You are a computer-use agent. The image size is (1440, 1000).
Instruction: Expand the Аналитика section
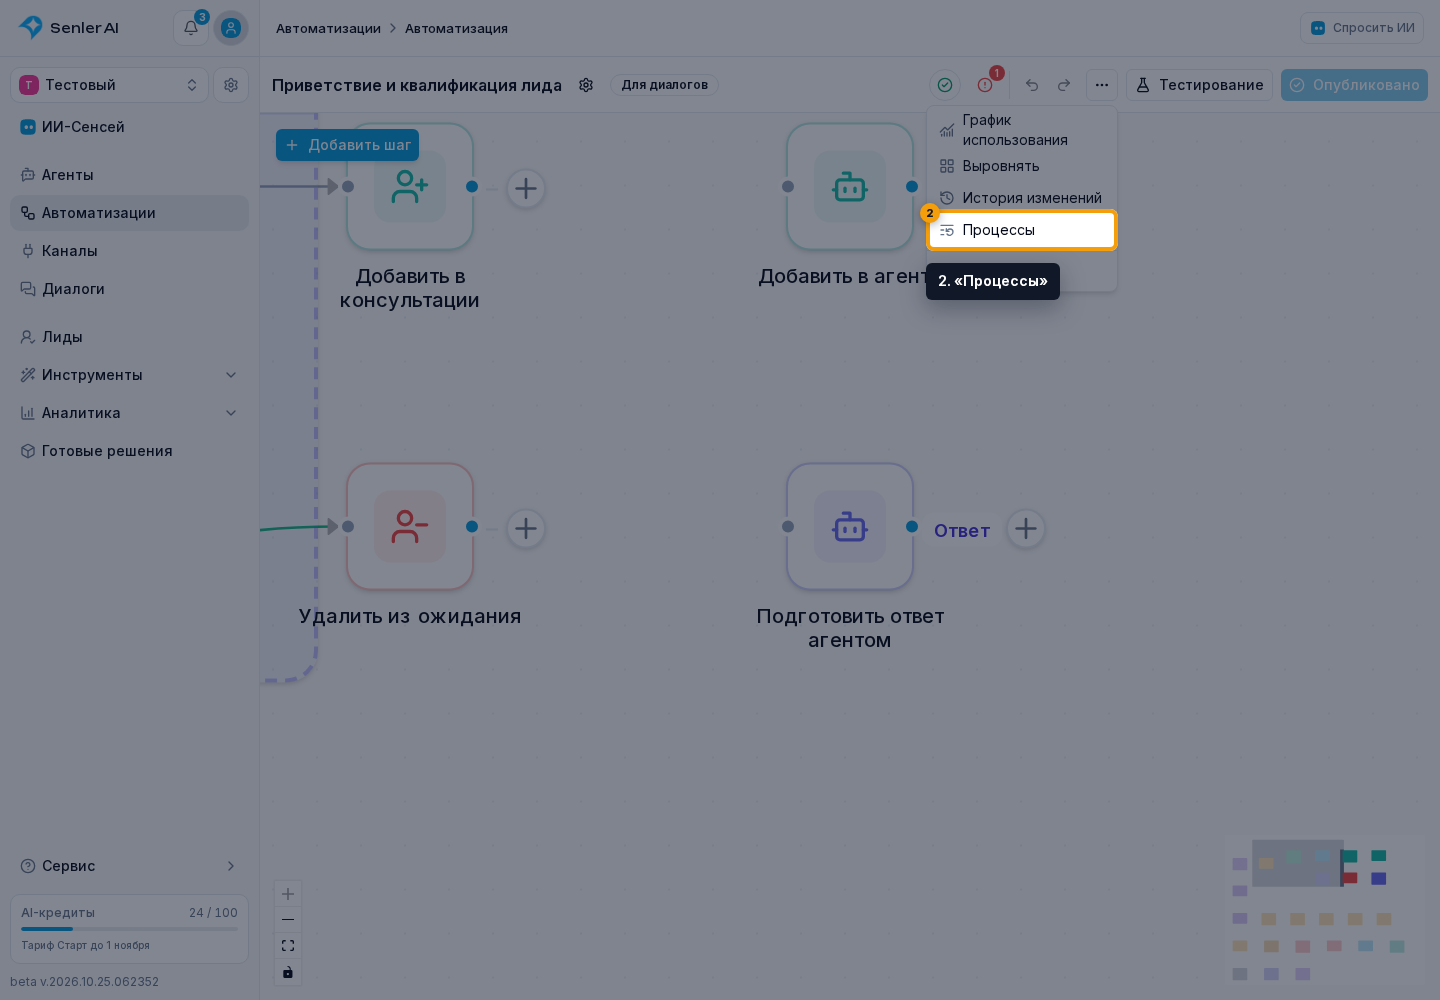pos(130,413)
